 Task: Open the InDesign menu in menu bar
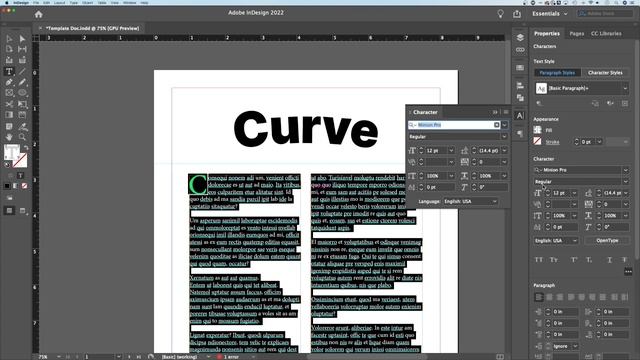coord(21,2)
